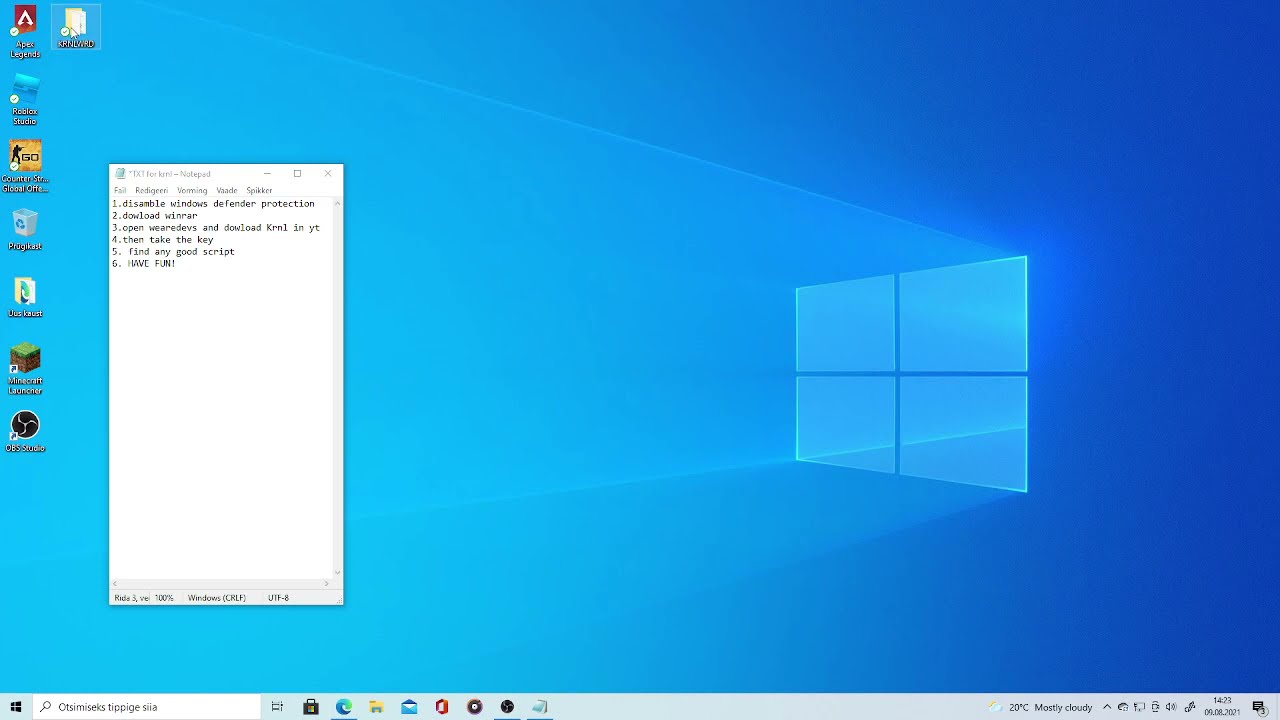Select the Uus kaust folder icon
Image resolution: width=1280 pixels, height=720 pixels.
click(x=25, y=297)
